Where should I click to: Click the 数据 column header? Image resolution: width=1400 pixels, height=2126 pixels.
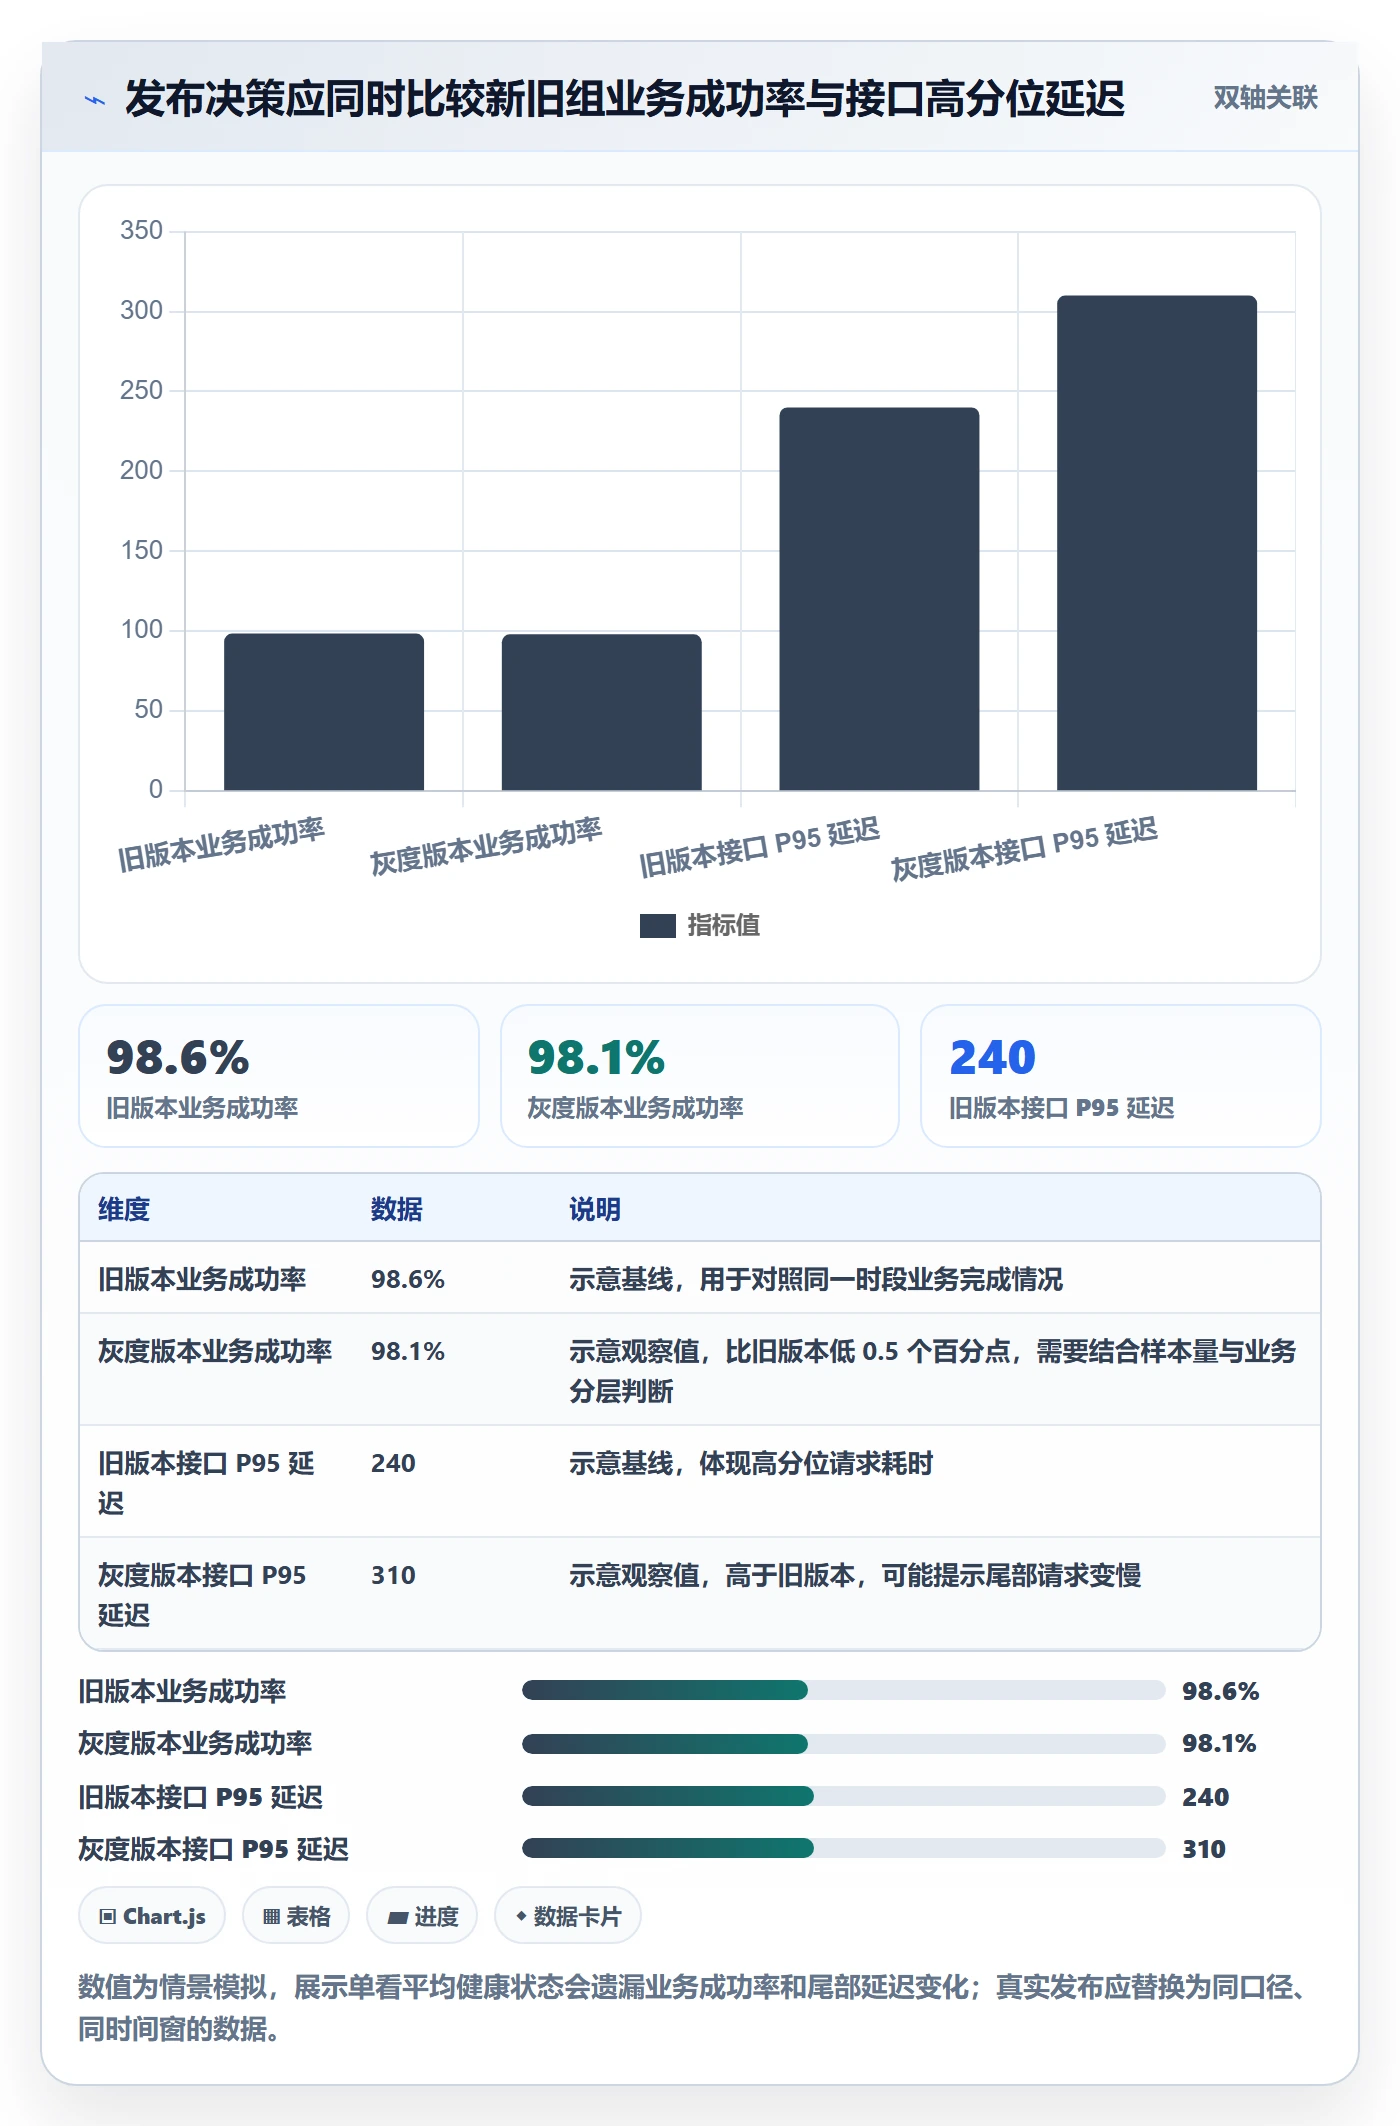(x=397, y=1209)
